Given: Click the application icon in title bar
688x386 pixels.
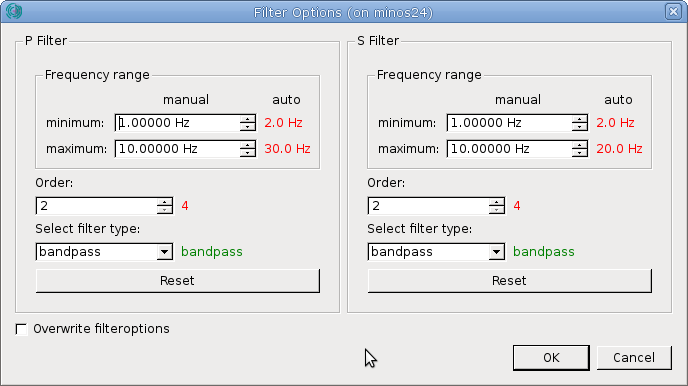Looking at the screenshot, I should [14, 11].
